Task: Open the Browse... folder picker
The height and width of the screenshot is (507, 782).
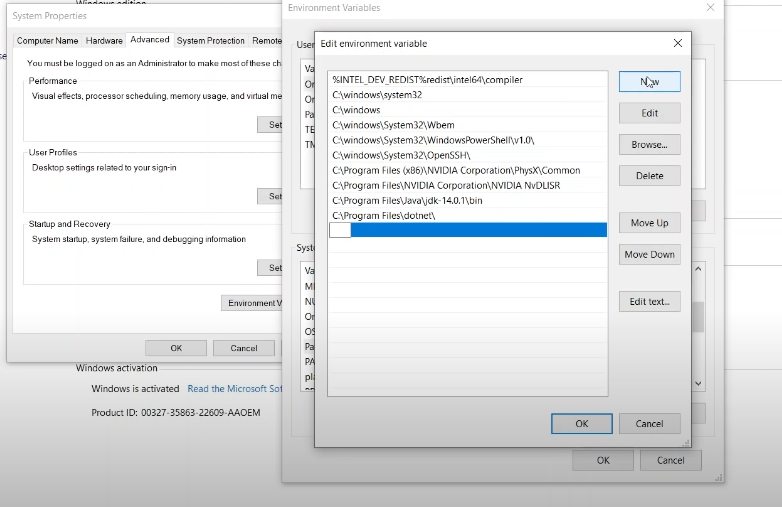Action: (649, 144)
